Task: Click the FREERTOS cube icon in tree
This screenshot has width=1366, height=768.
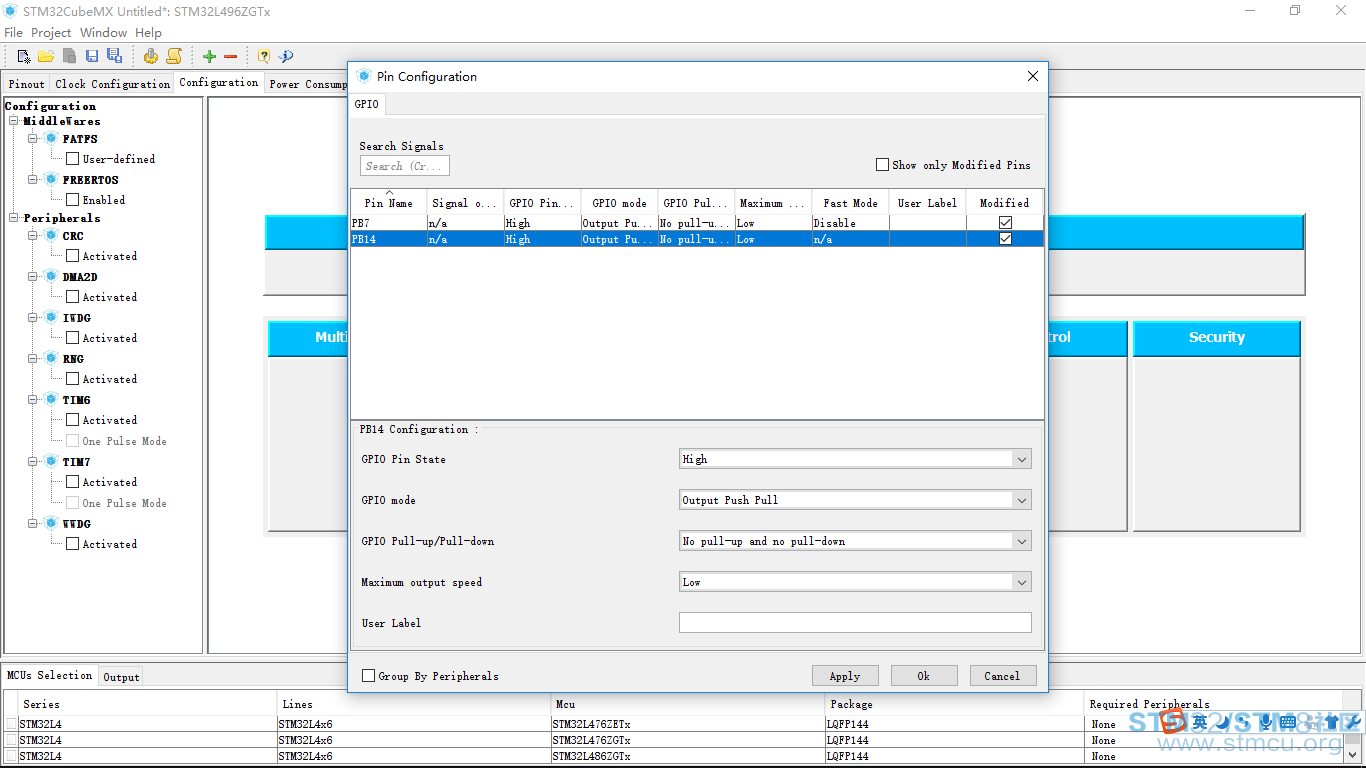Action: (x=51, y=180)
